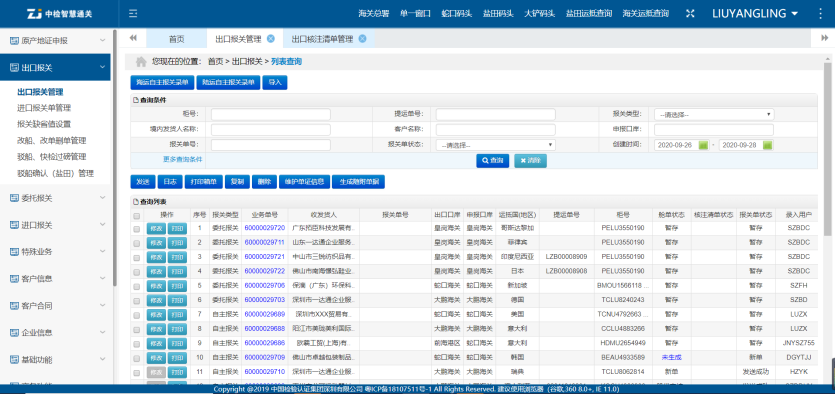835x394 pixels.
Task: Toggle the hamburger sidebar menu icon
Action: coord(133,14)
